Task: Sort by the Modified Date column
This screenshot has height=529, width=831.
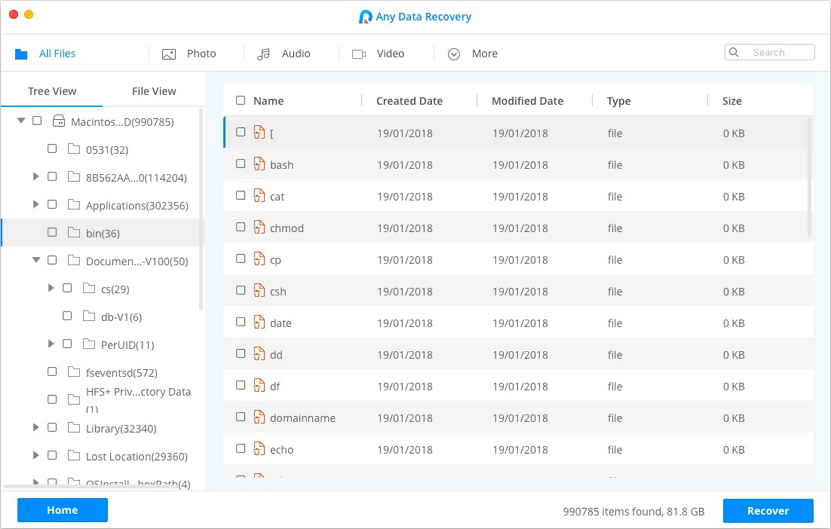Action: [x=527, y=101]
